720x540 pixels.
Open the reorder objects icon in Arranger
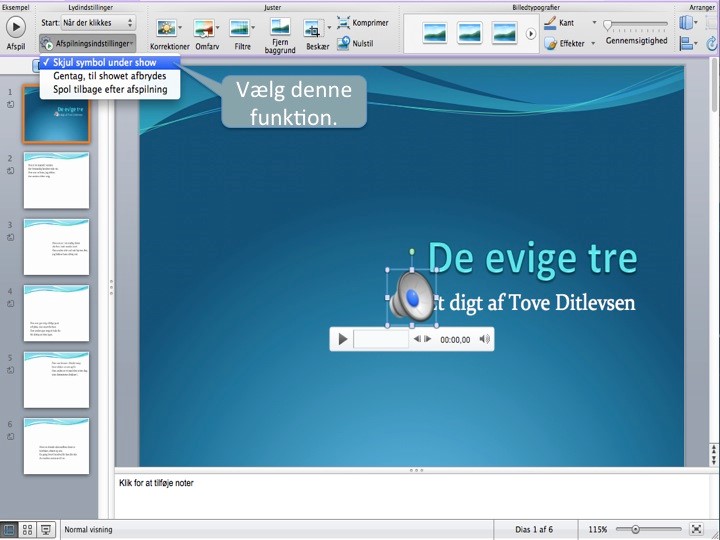(x=686, y=22)
